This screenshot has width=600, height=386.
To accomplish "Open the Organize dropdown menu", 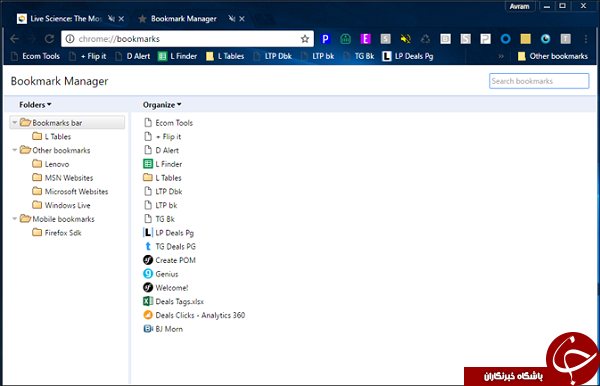I will [162, 105].
